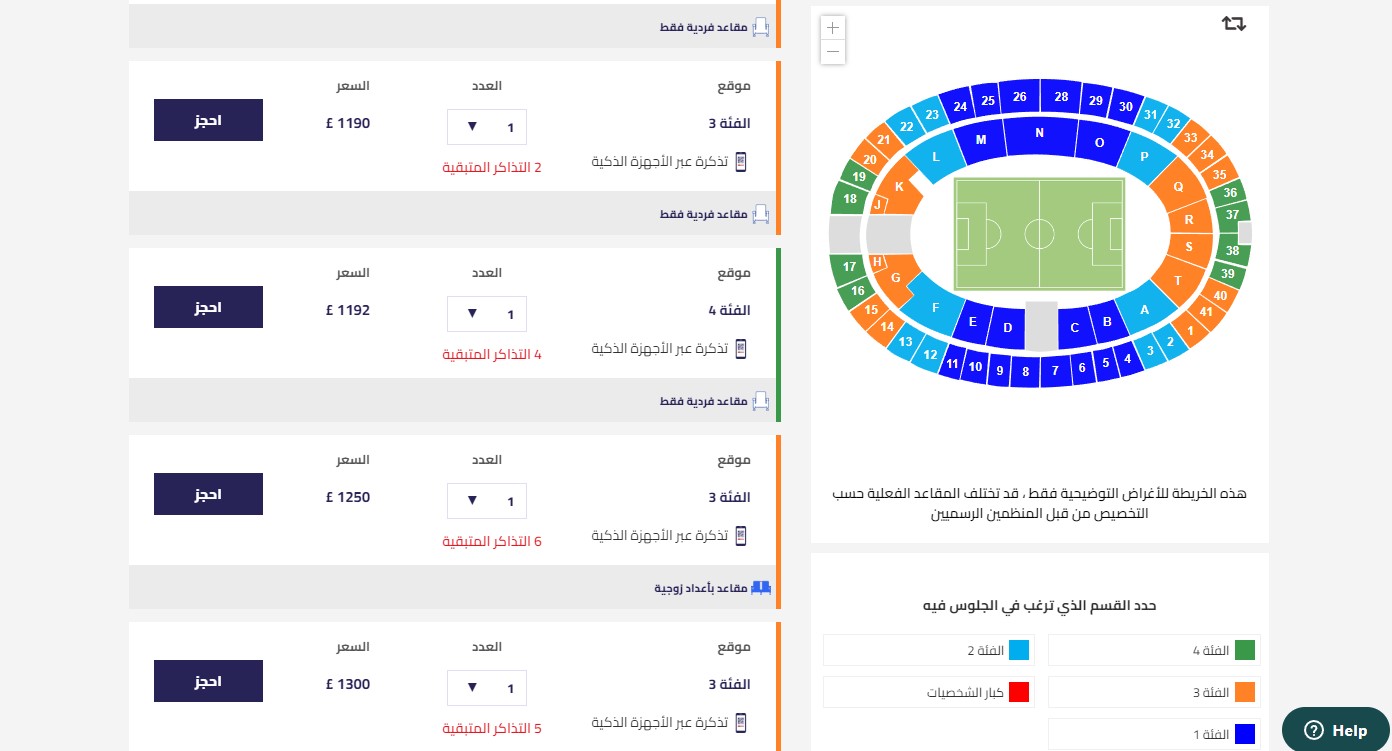Open quantity dropdown for the £1190 ticket
The height and width of the screenshot is (751, 1392).
click(x=487, y=127)
